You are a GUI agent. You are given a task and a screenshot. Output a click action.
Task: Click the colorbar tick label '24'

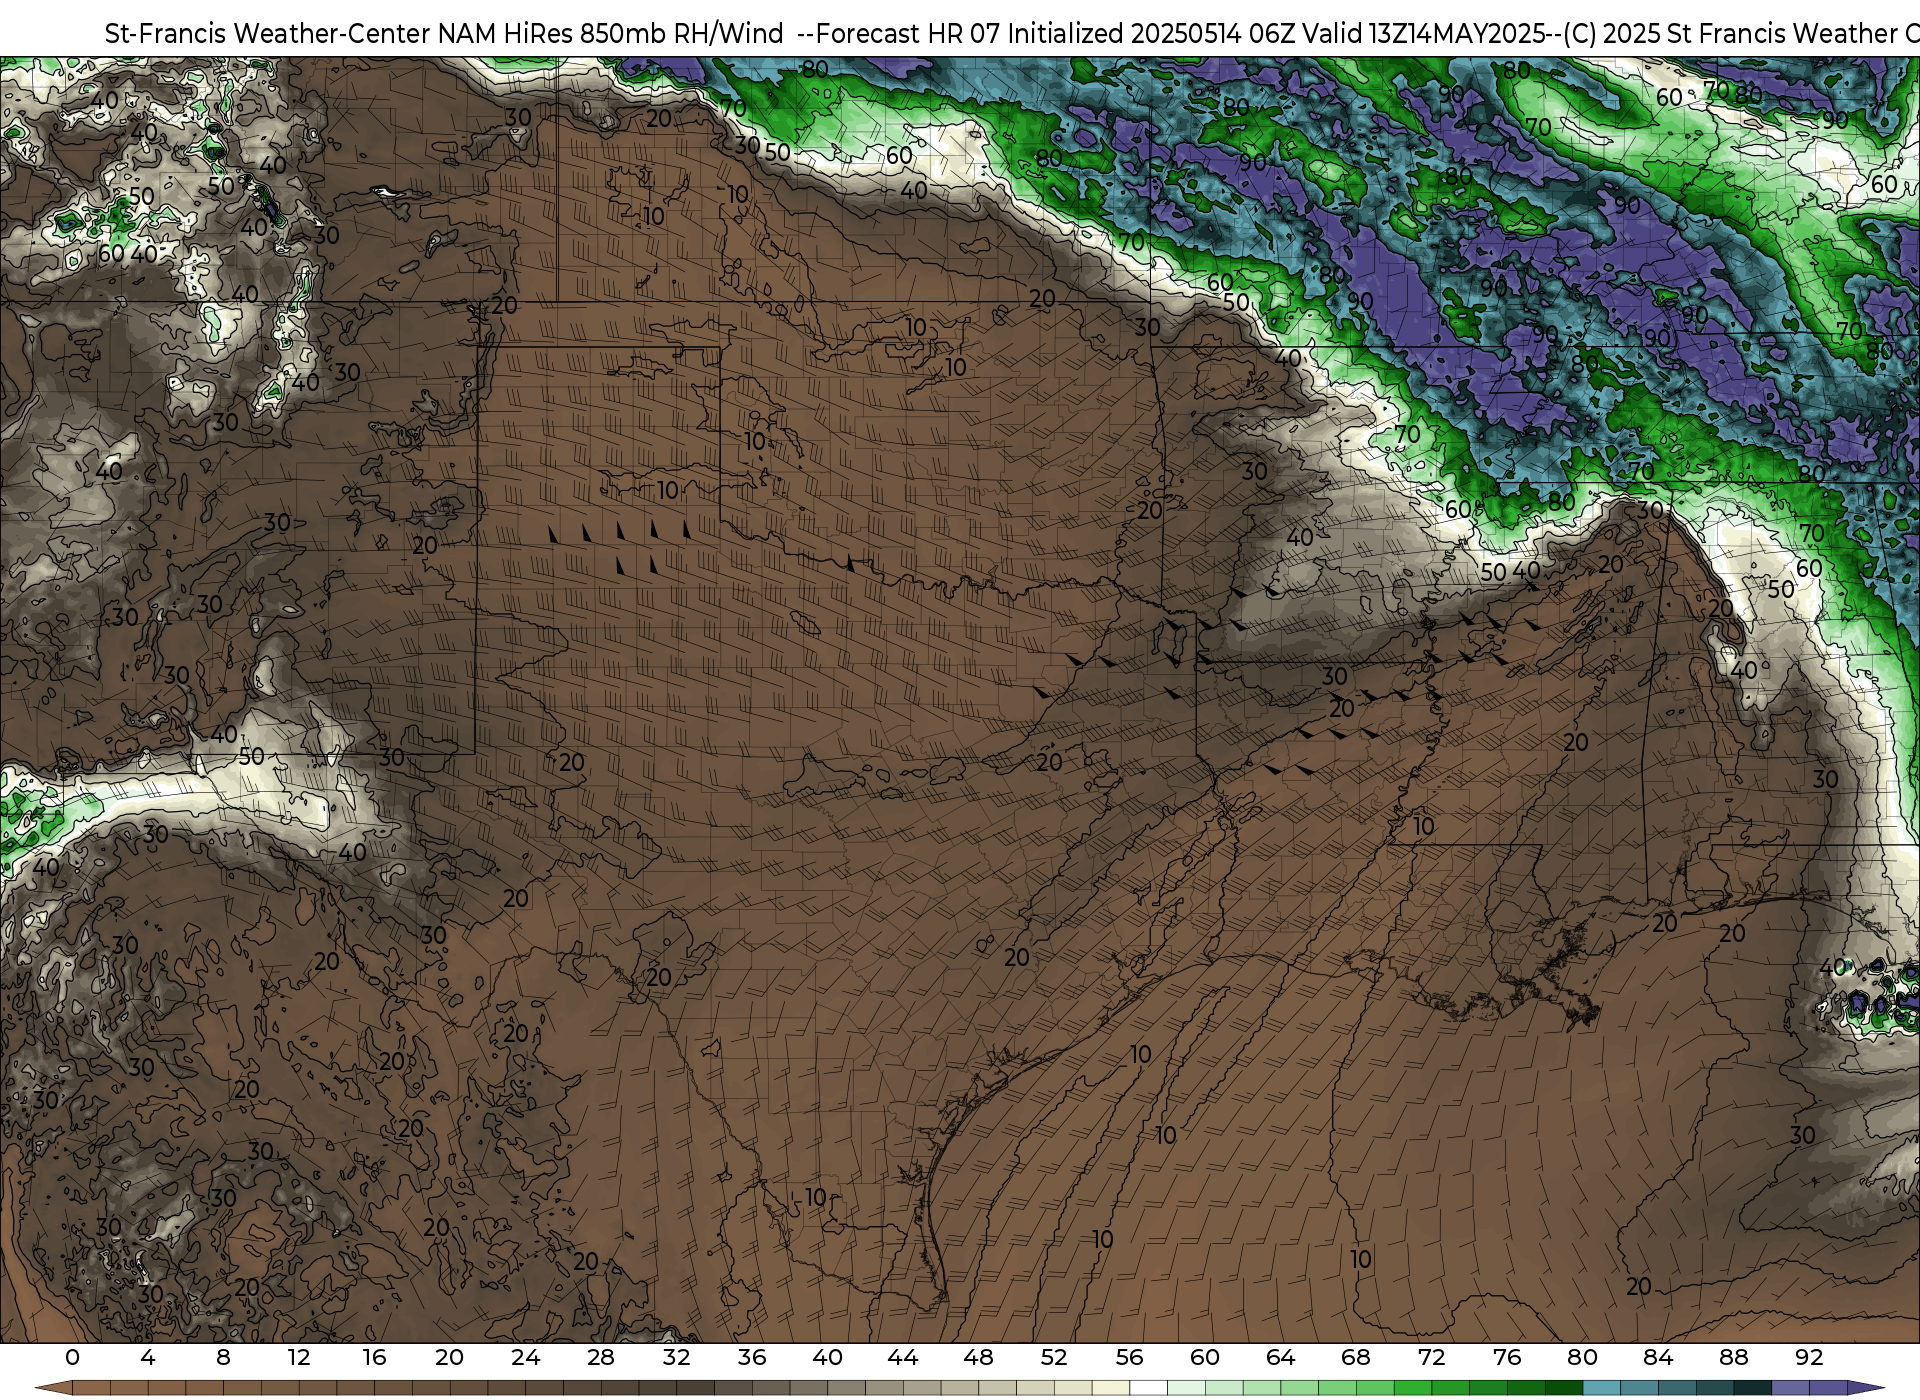click(525, 1357)
